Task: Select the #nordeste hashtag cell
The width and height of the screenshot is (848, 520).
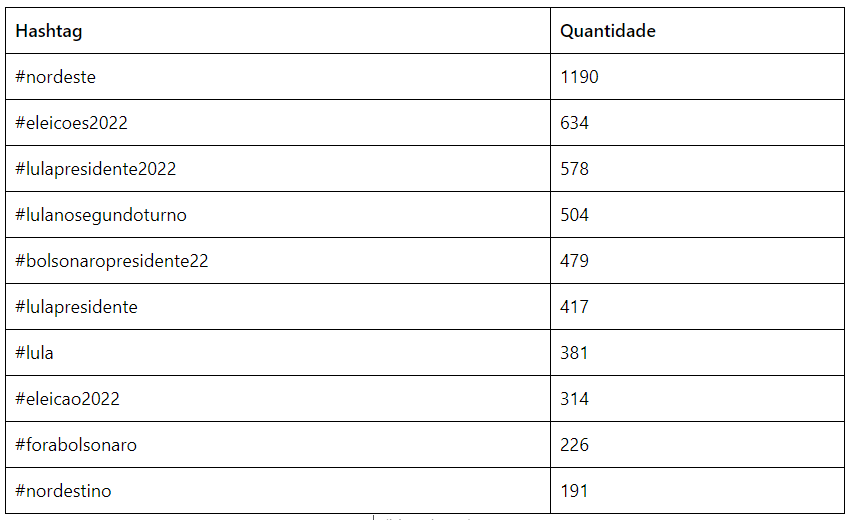Action: tap(56, 77)
